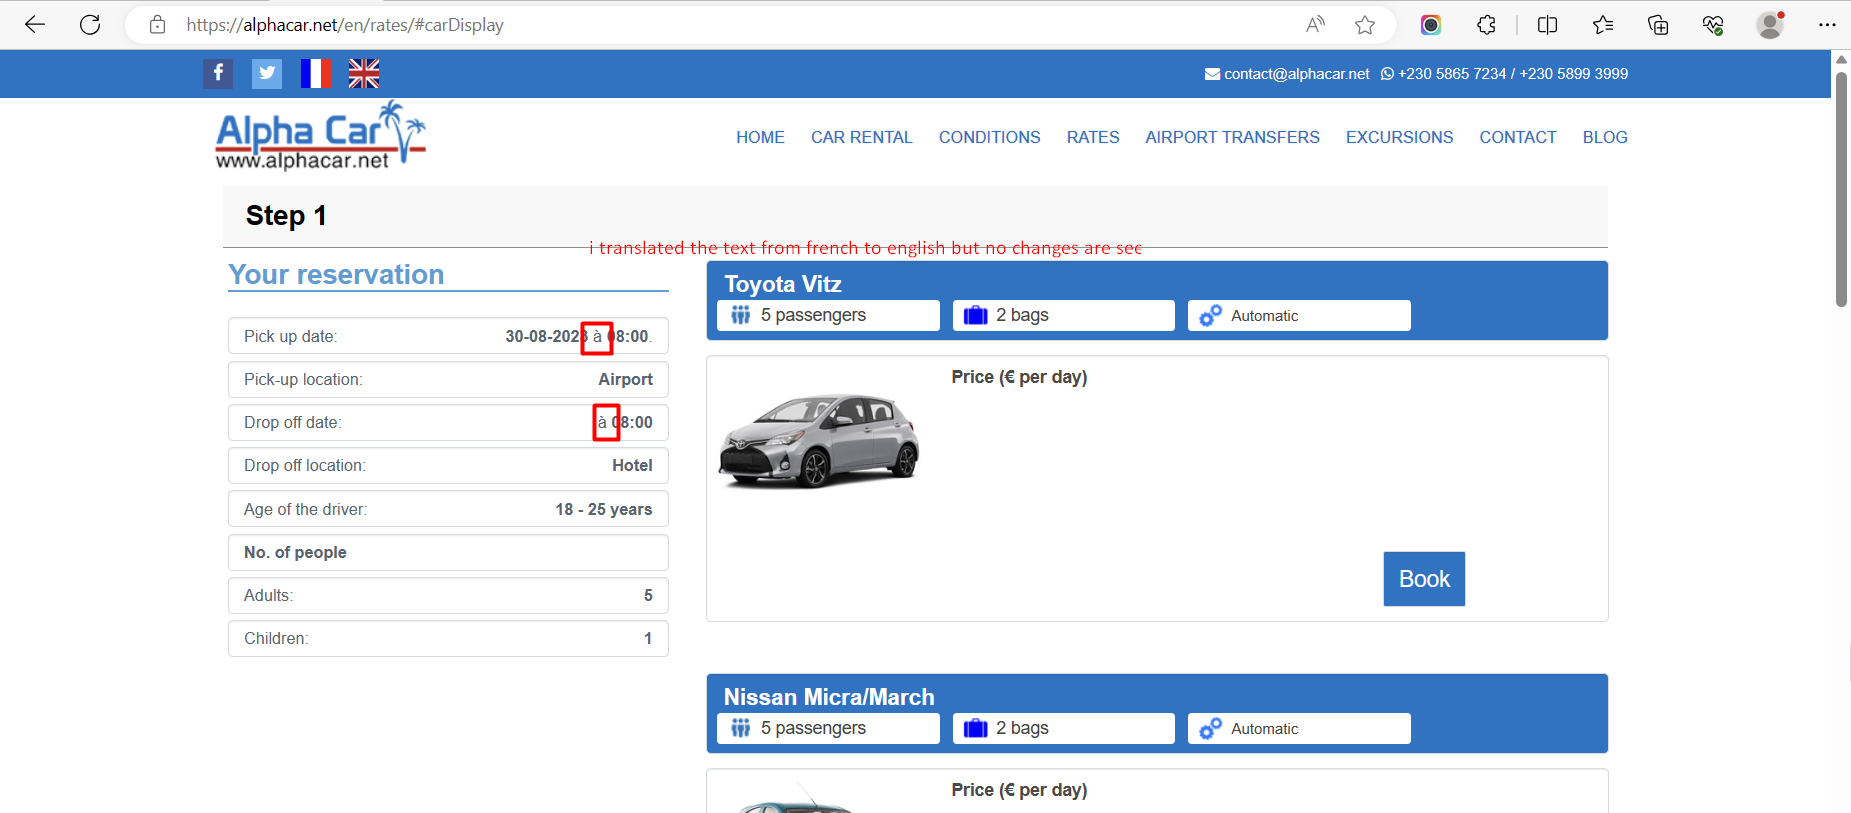This screenshot has height=813, width=1851.
Task: Click the Step 1 heading
Action: tap(286, 216)
